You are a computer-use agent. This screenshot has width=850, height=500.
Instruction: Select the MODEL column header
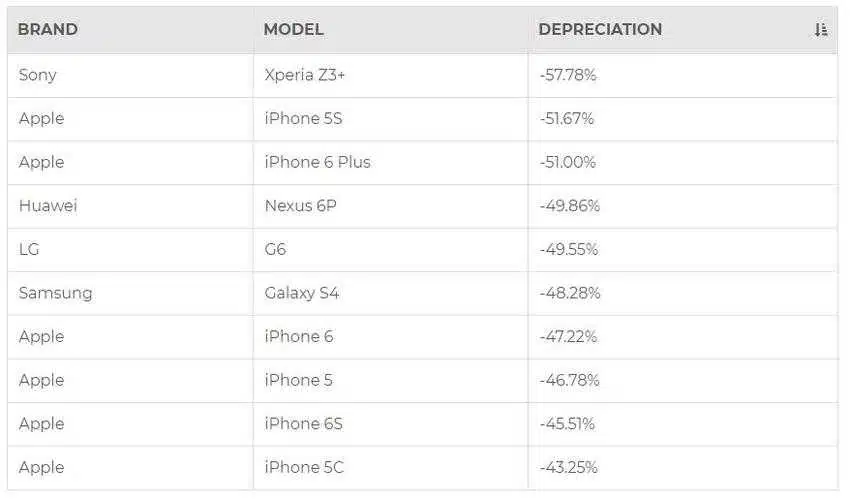point(293,29)
